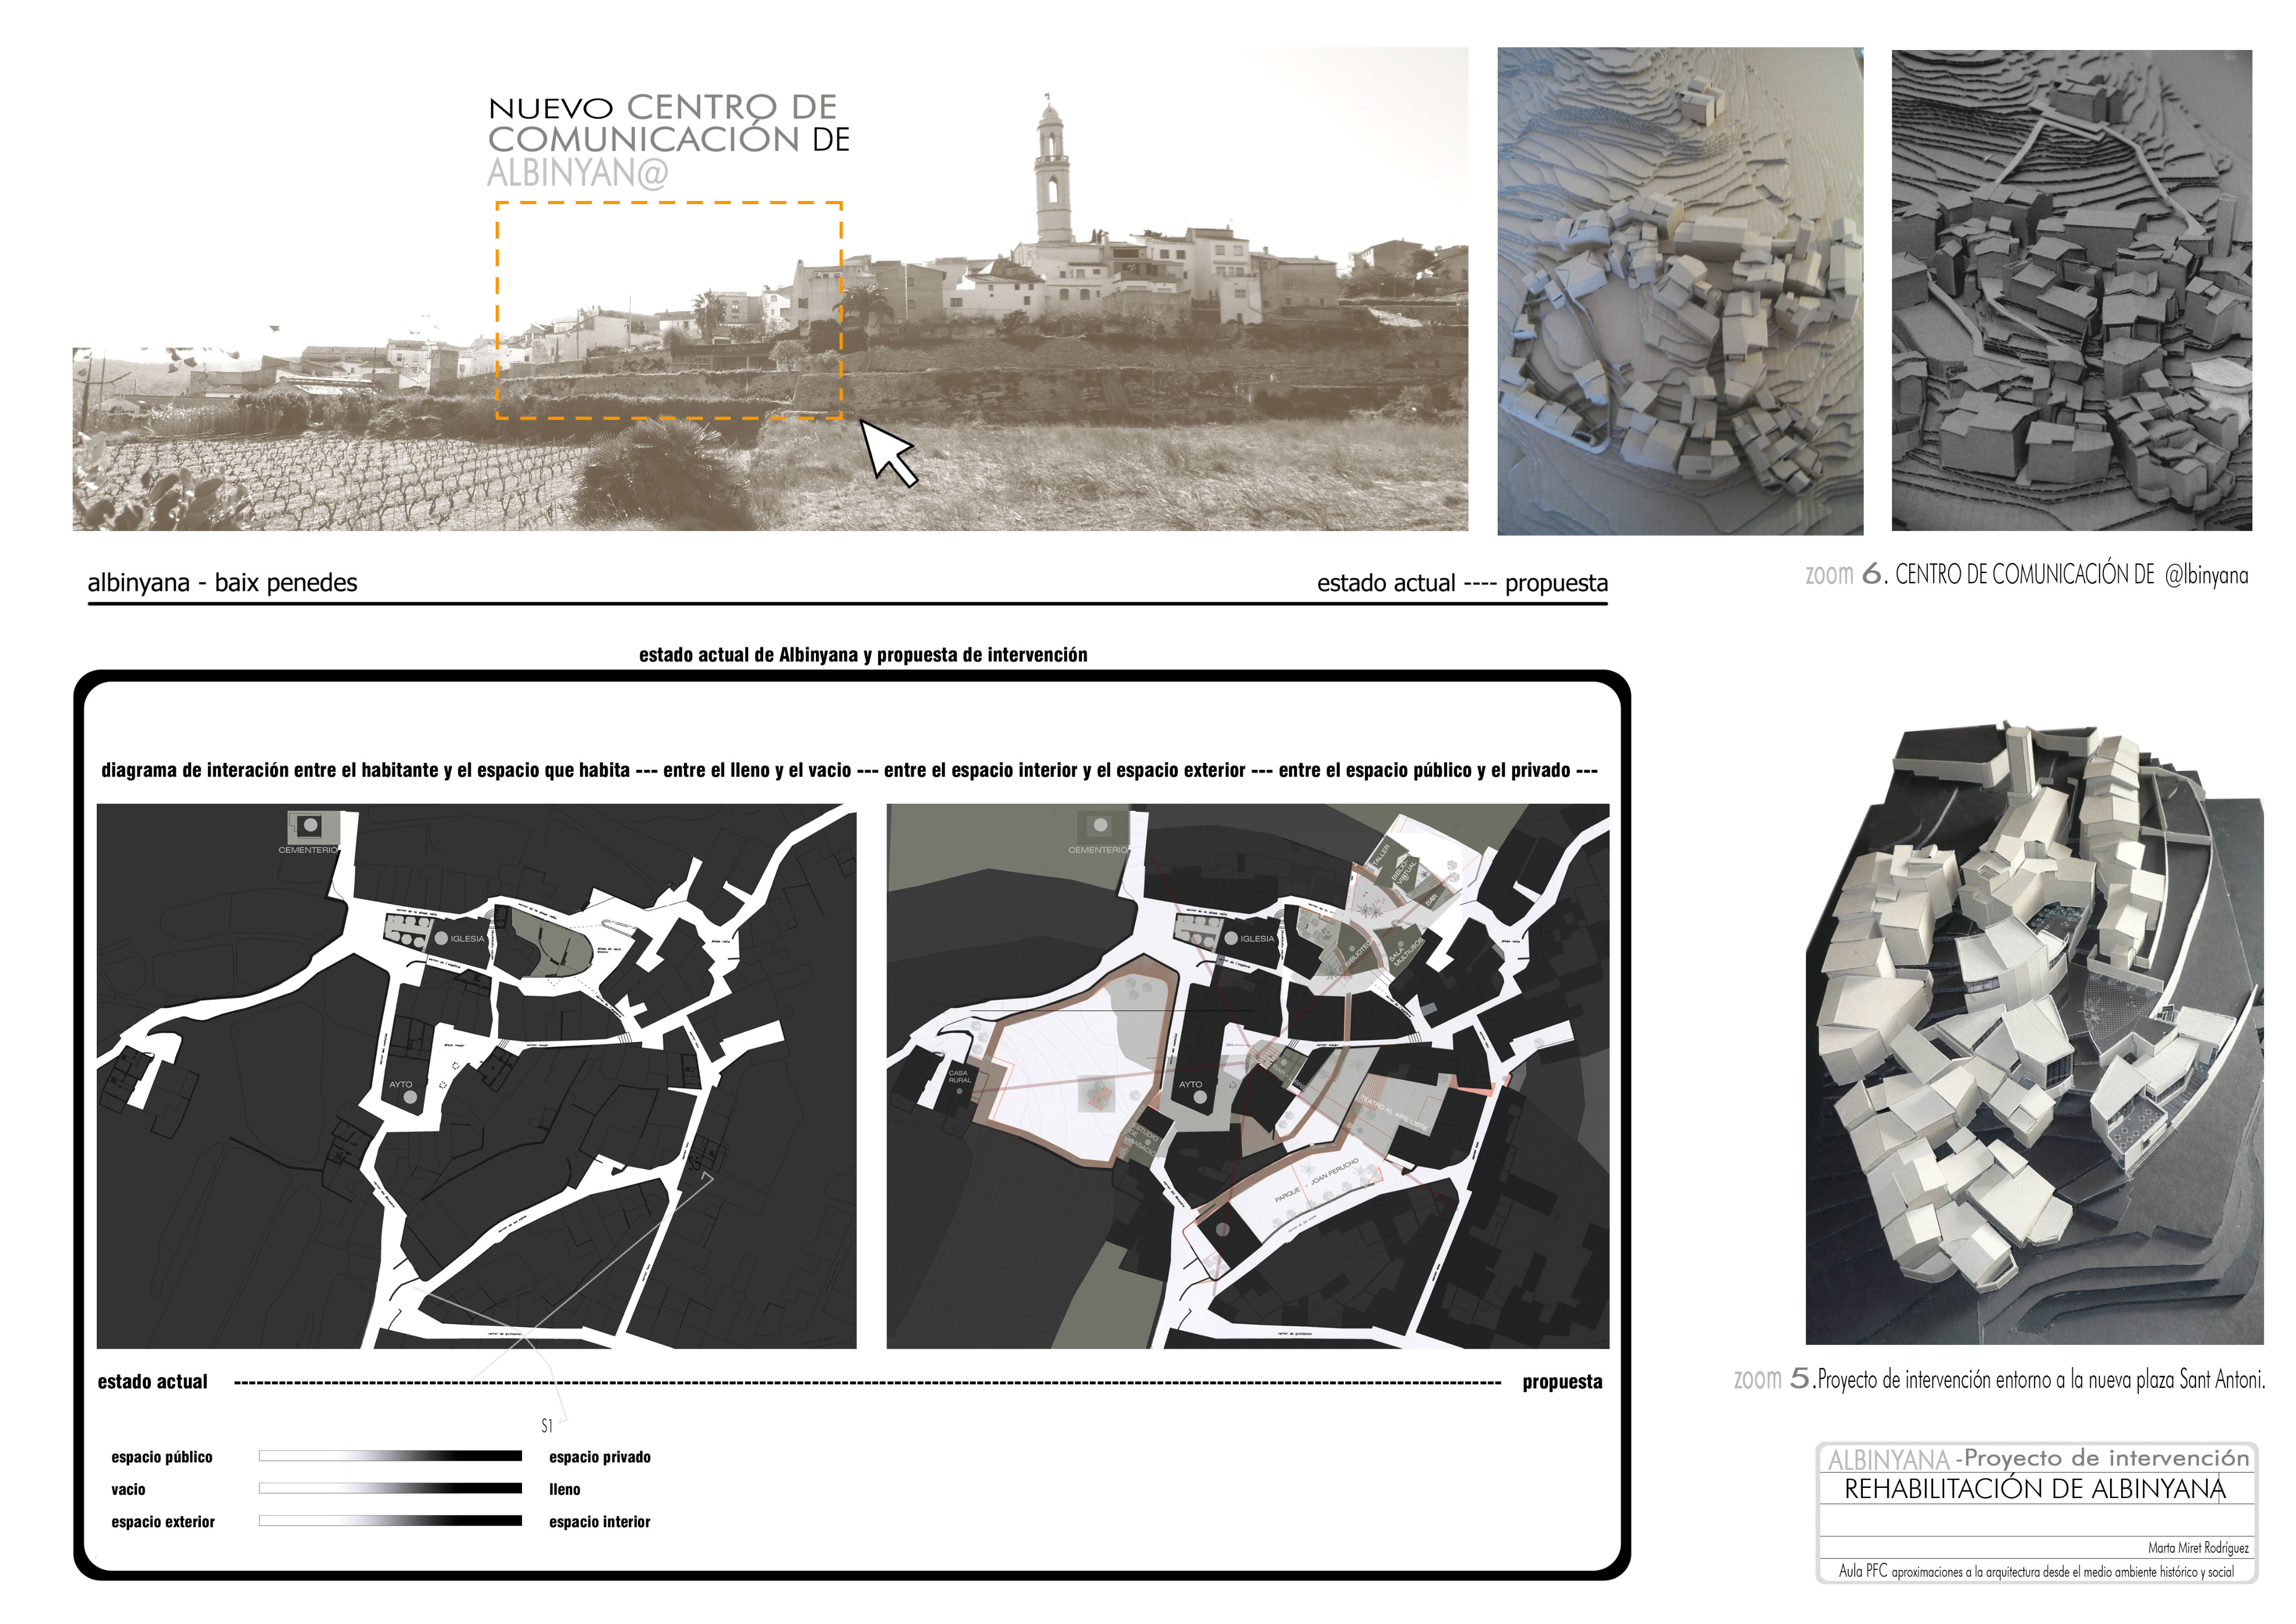This screenshot has height=1624, width=2296.
Task: Click the "propuesta" label under the plans
Action: click(x=1562, y=1382)
